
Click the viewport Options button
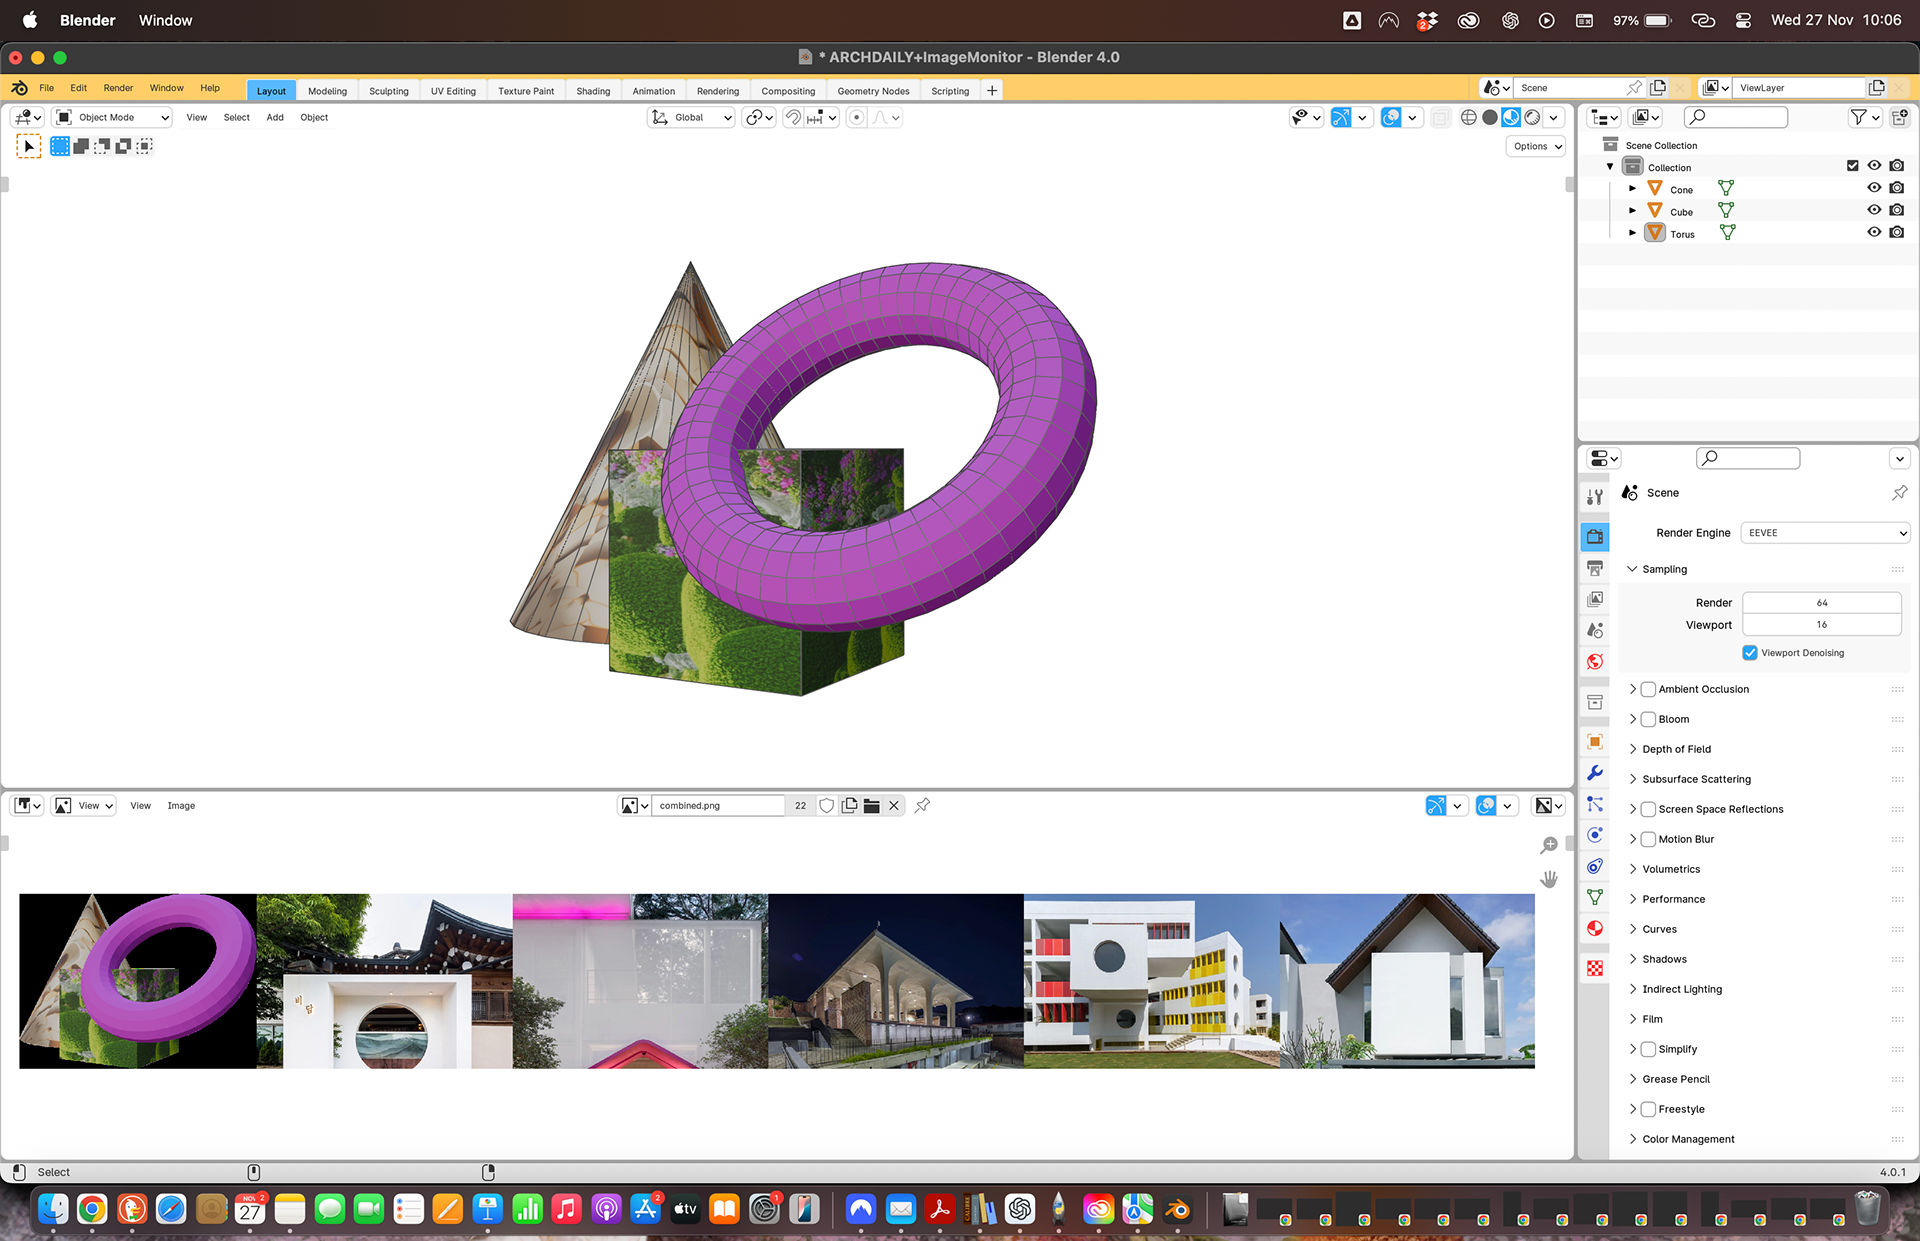[1536, 146]
